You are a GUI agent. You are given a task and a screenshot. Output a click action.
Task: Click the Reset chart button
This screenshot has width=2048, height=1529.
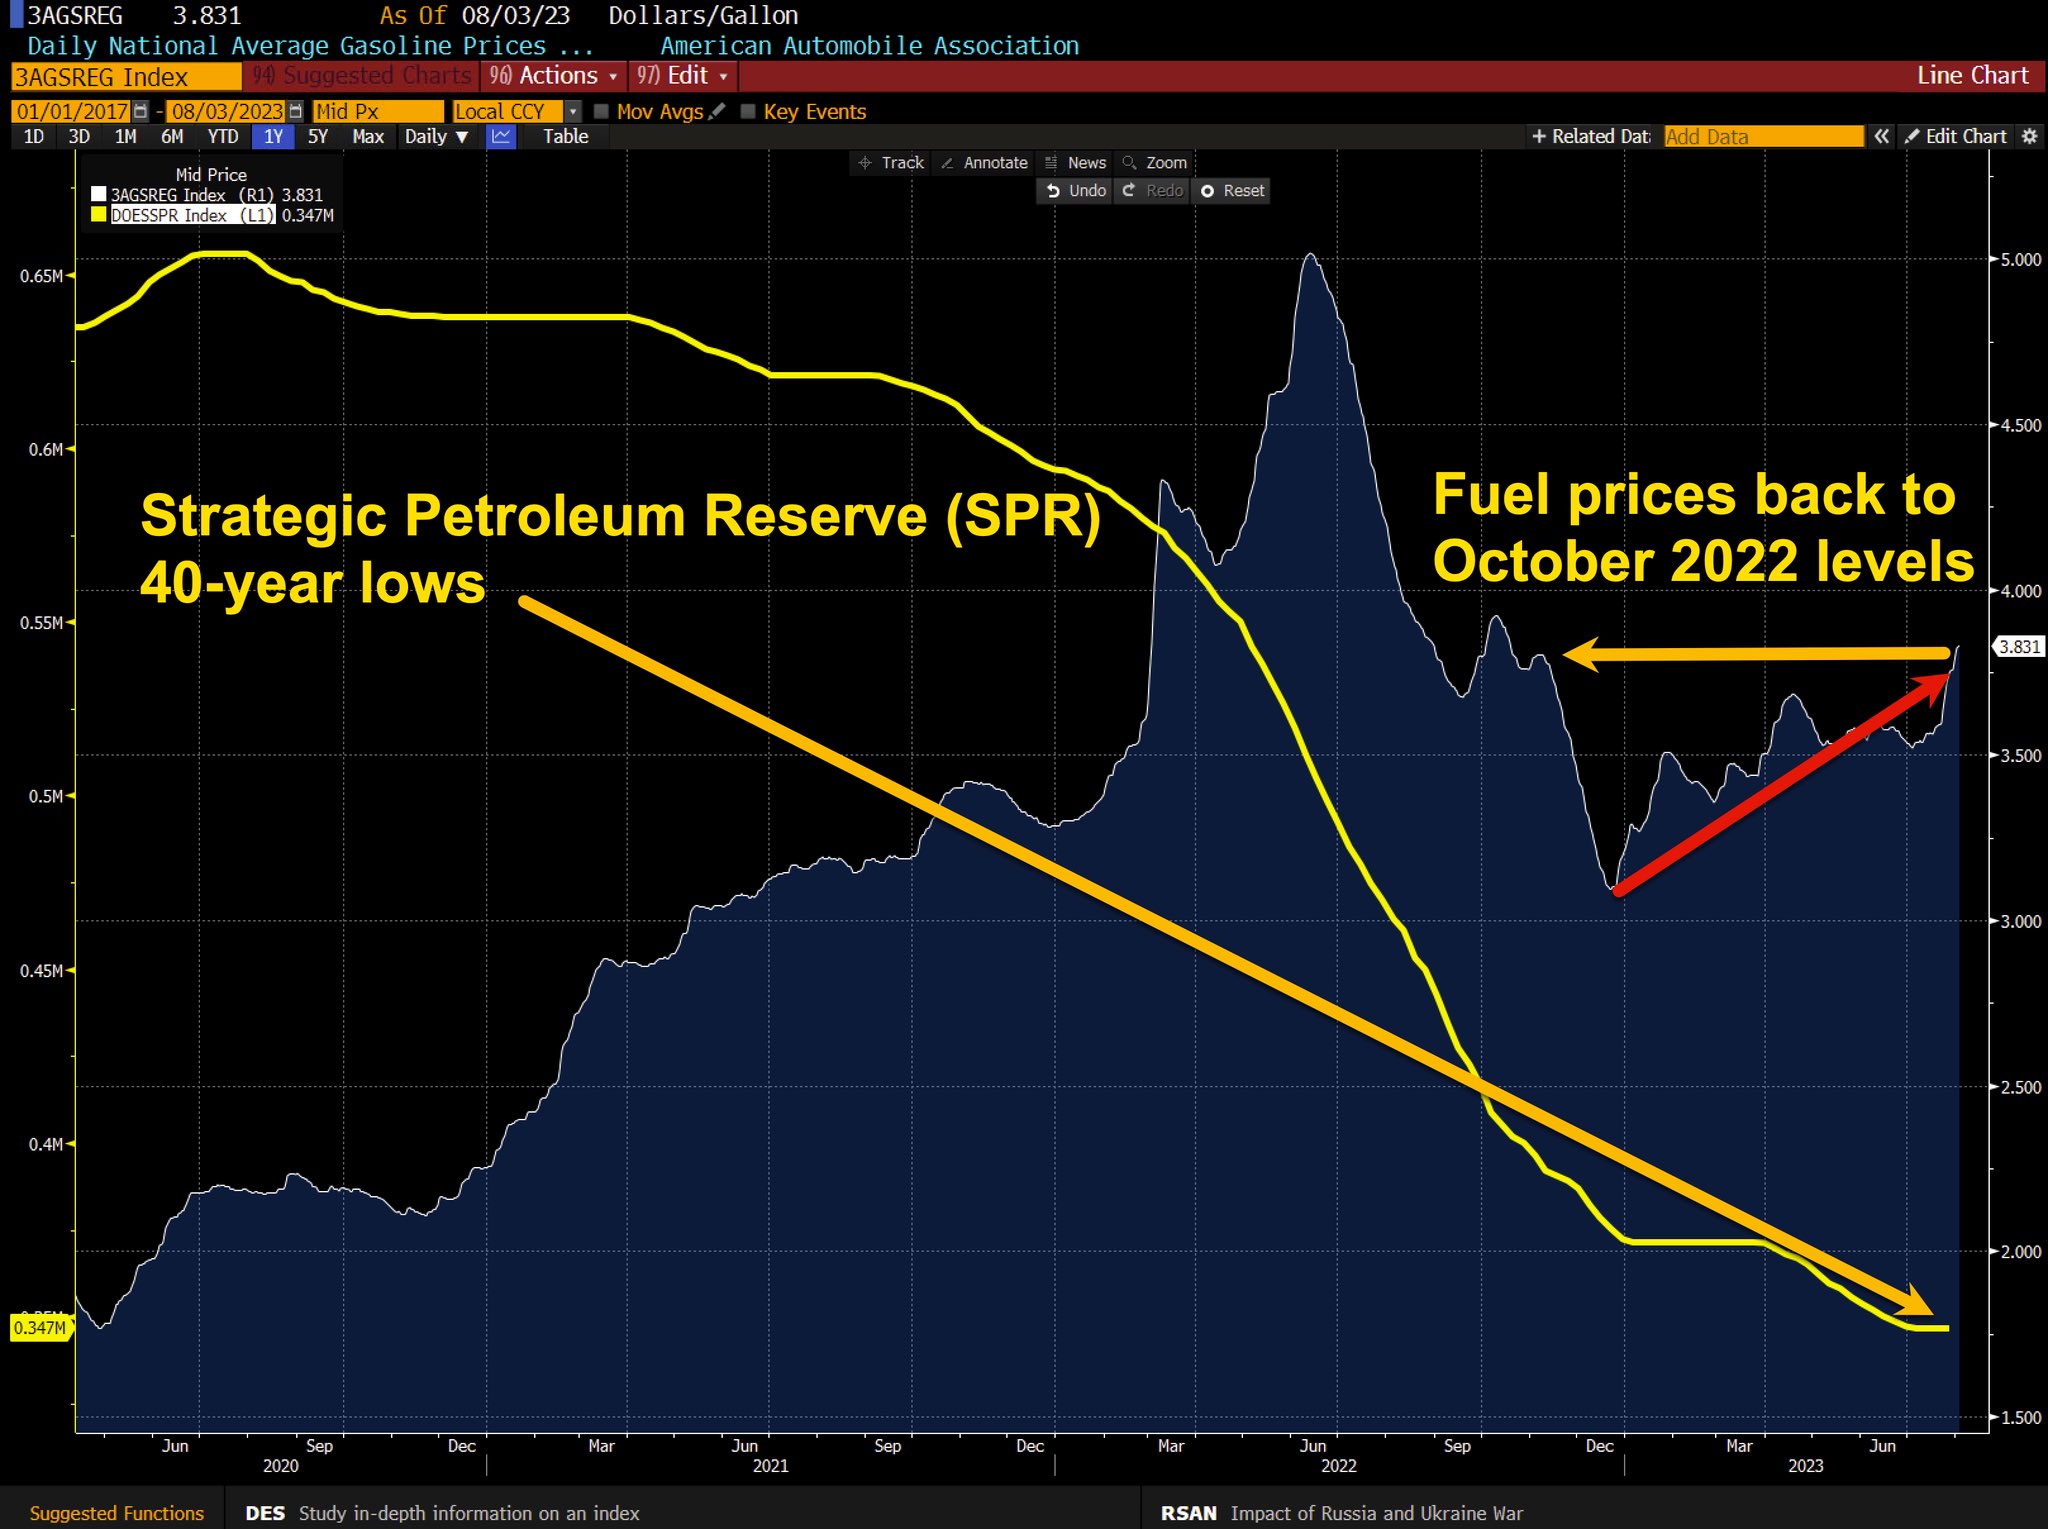tap(1232, 191)
